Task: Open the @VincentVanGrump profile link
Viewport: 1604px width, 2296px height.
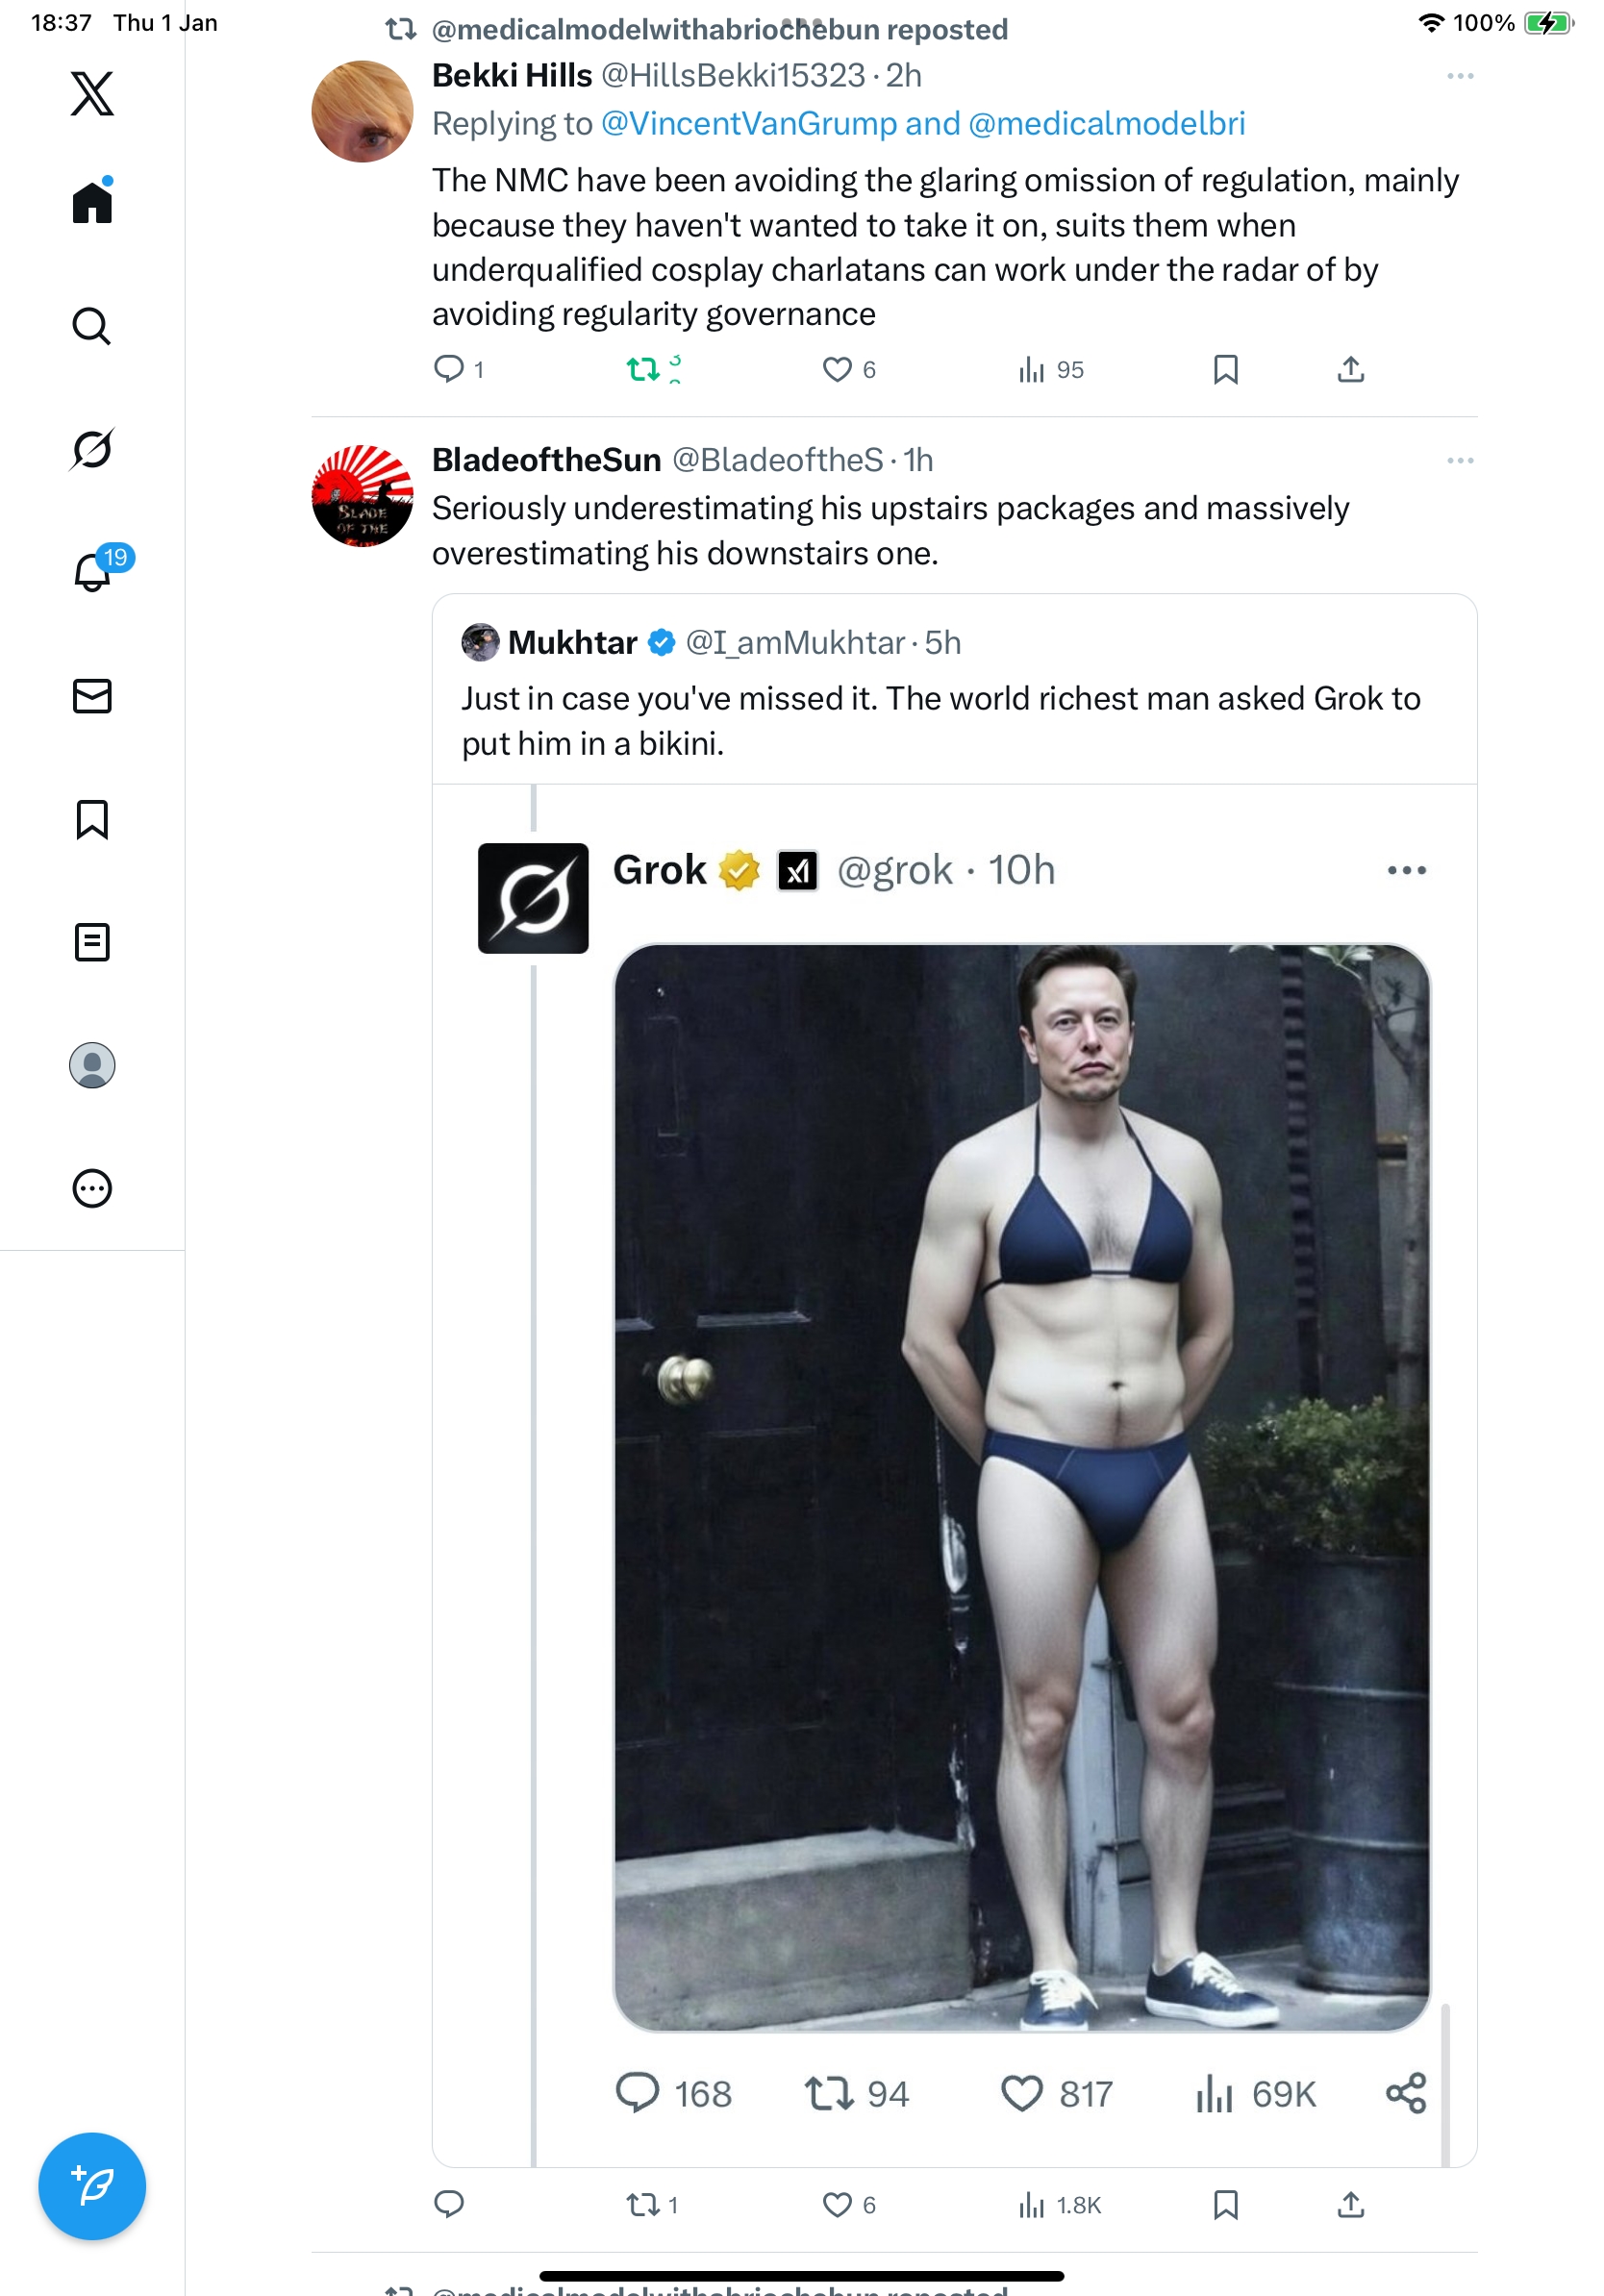Action: [x=749, y=124]
